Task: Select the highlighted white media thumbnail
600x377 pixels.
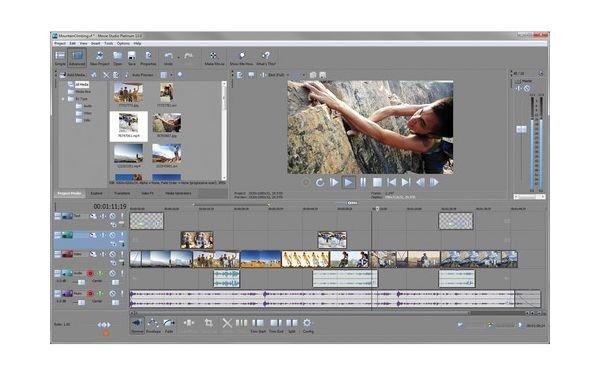Action: coord(129,126)
